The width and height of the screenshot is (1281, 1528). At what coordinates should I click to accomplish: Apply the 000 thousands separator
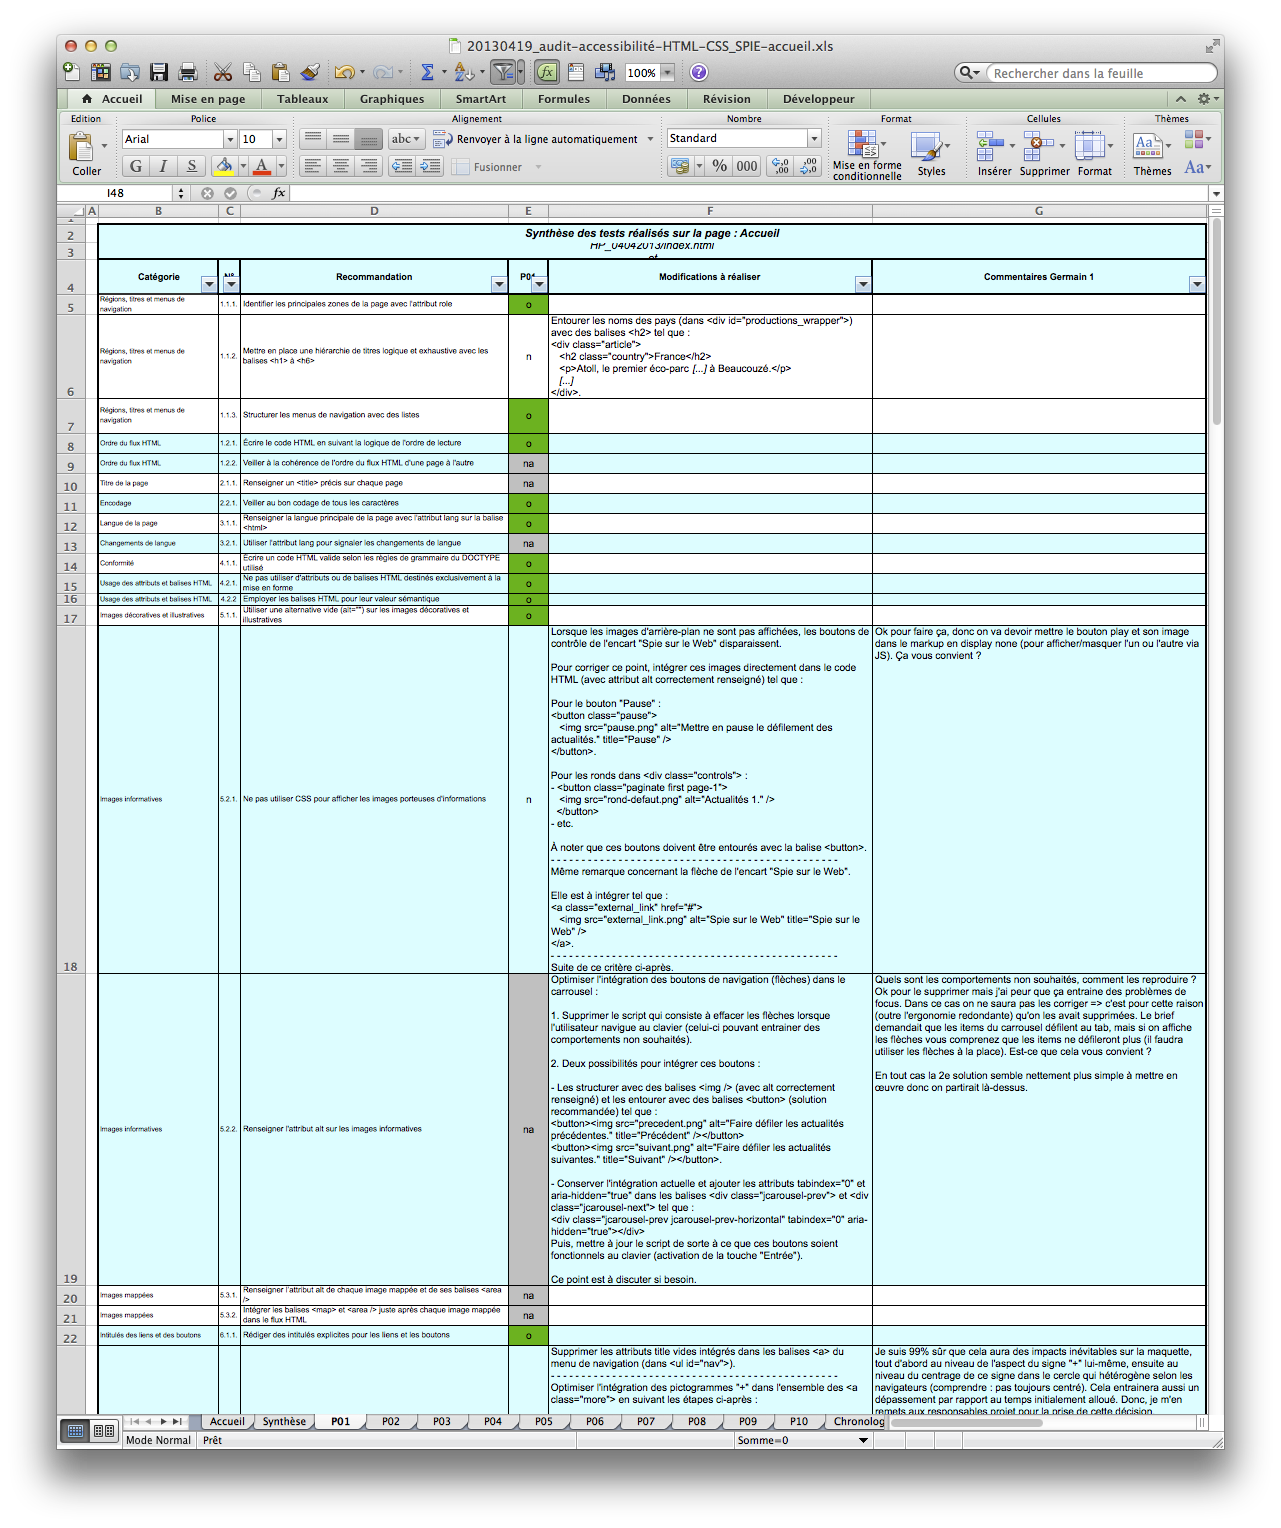point(747,166)
